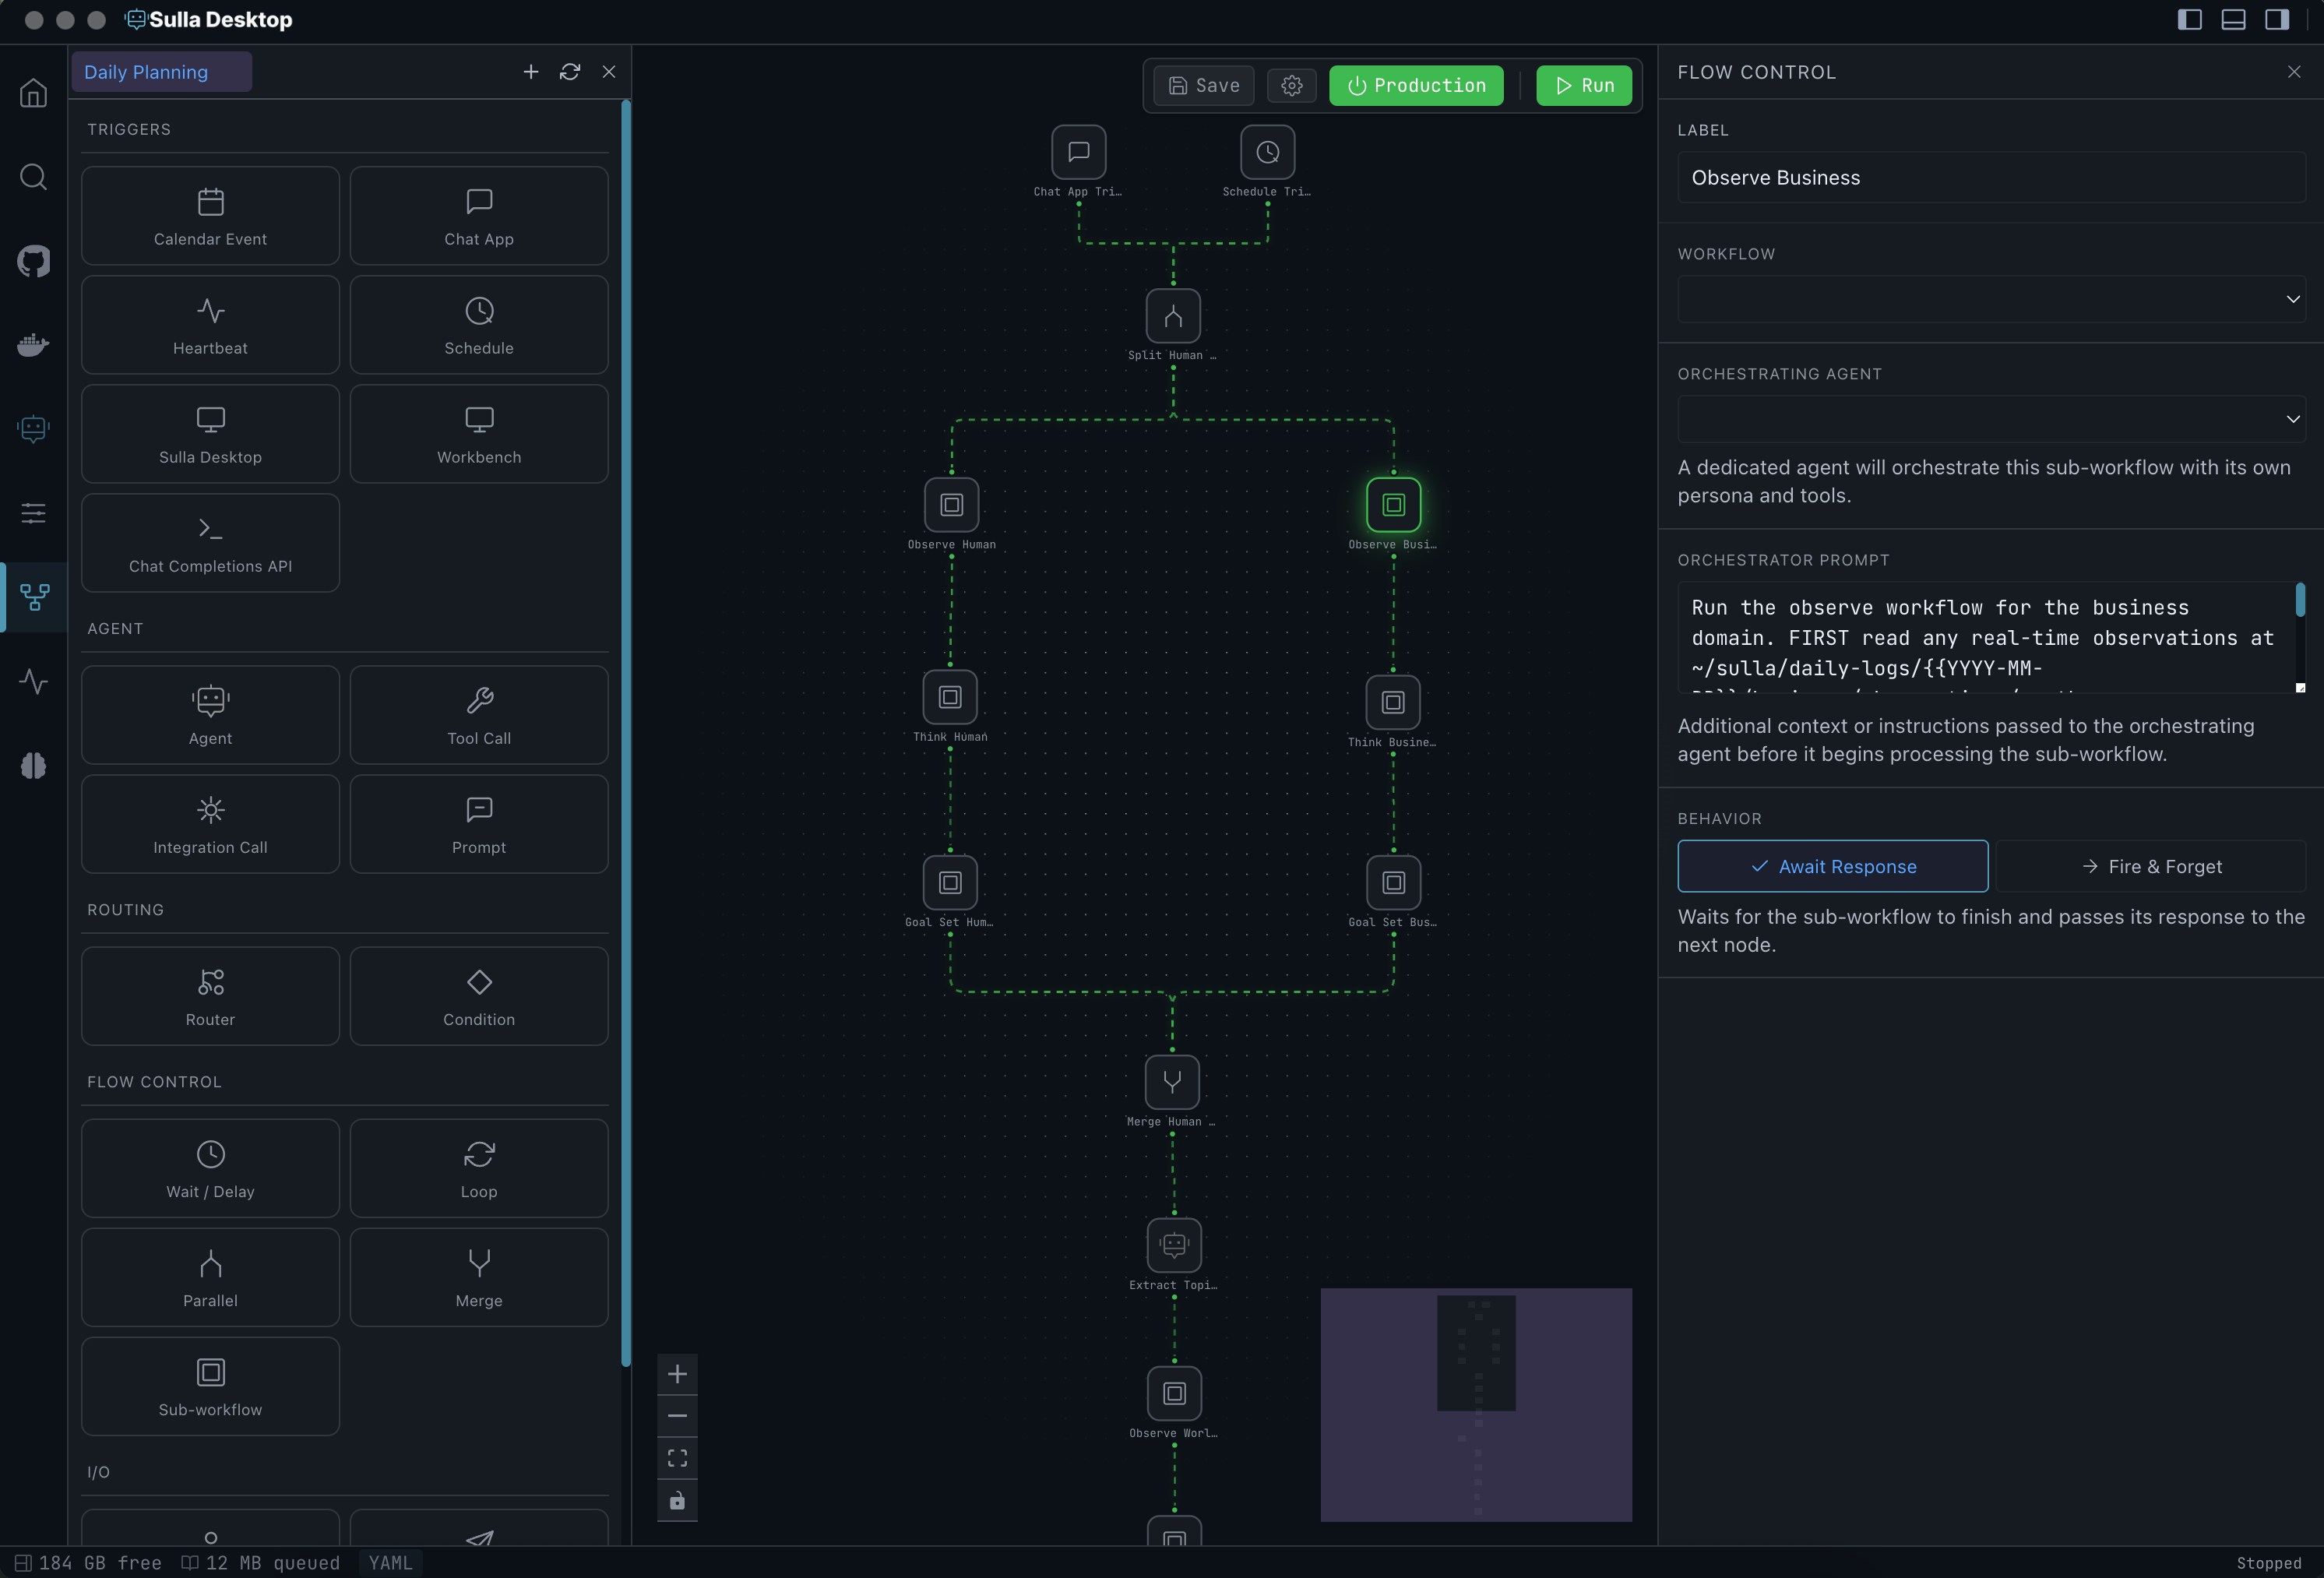This screenshot has width=2324, height=1578.
Task: Add a Router routing node
Action: tap(210, 996)
